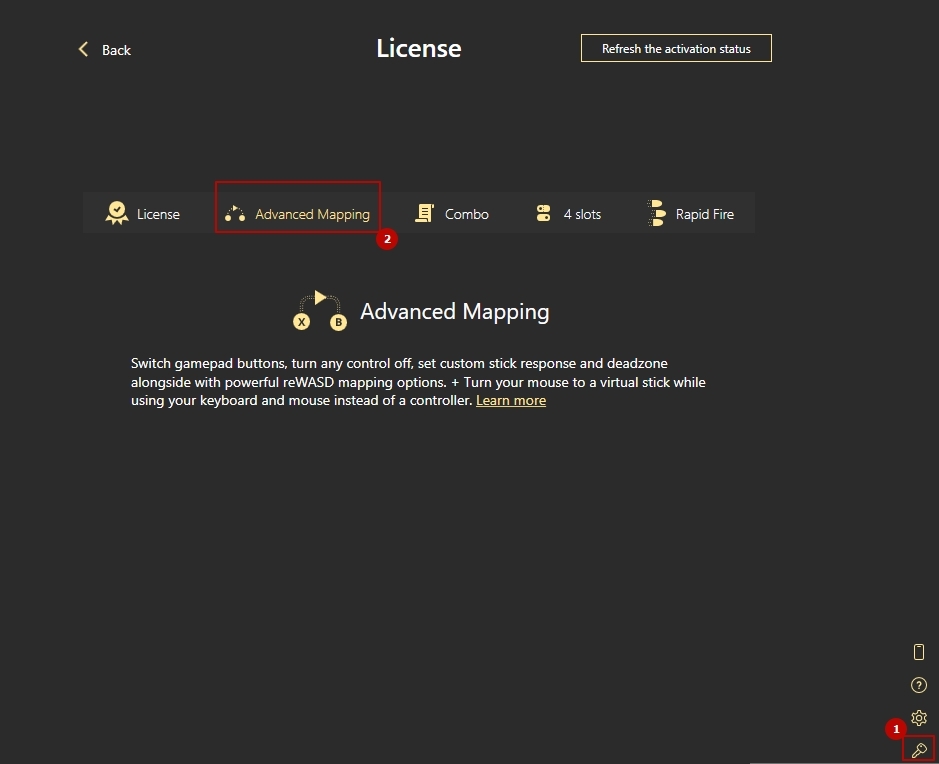Screen dimensions: 939x764
Task: Click the mobile device icon in sidebar
Action: pyautogui.click(x=919, y=652)
